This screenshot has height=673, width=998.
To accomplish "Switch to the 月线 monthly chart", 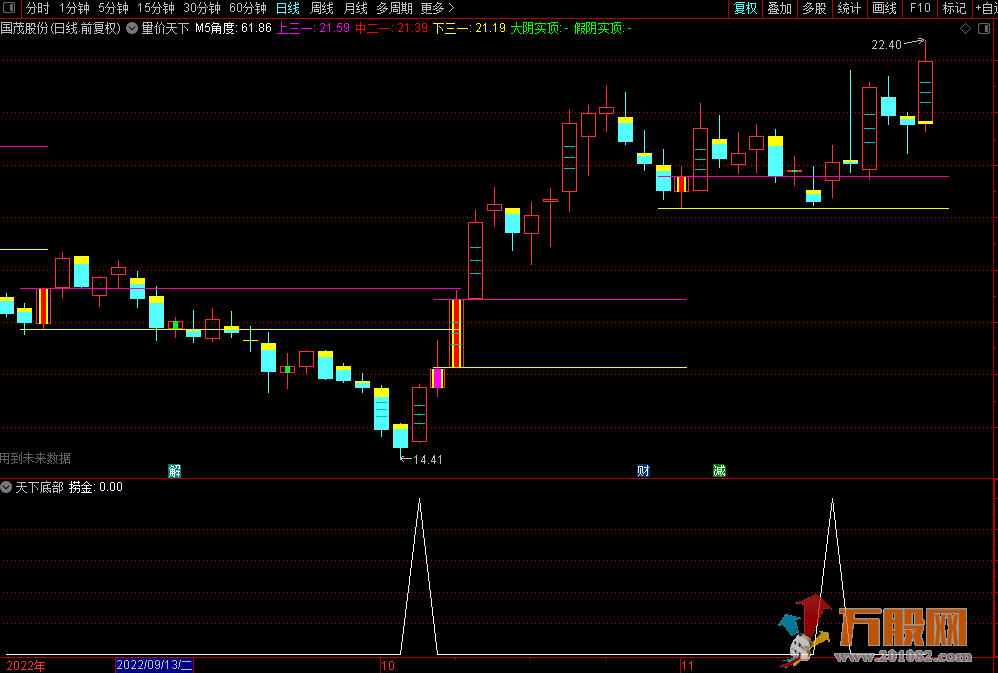I will pos(355,8).
